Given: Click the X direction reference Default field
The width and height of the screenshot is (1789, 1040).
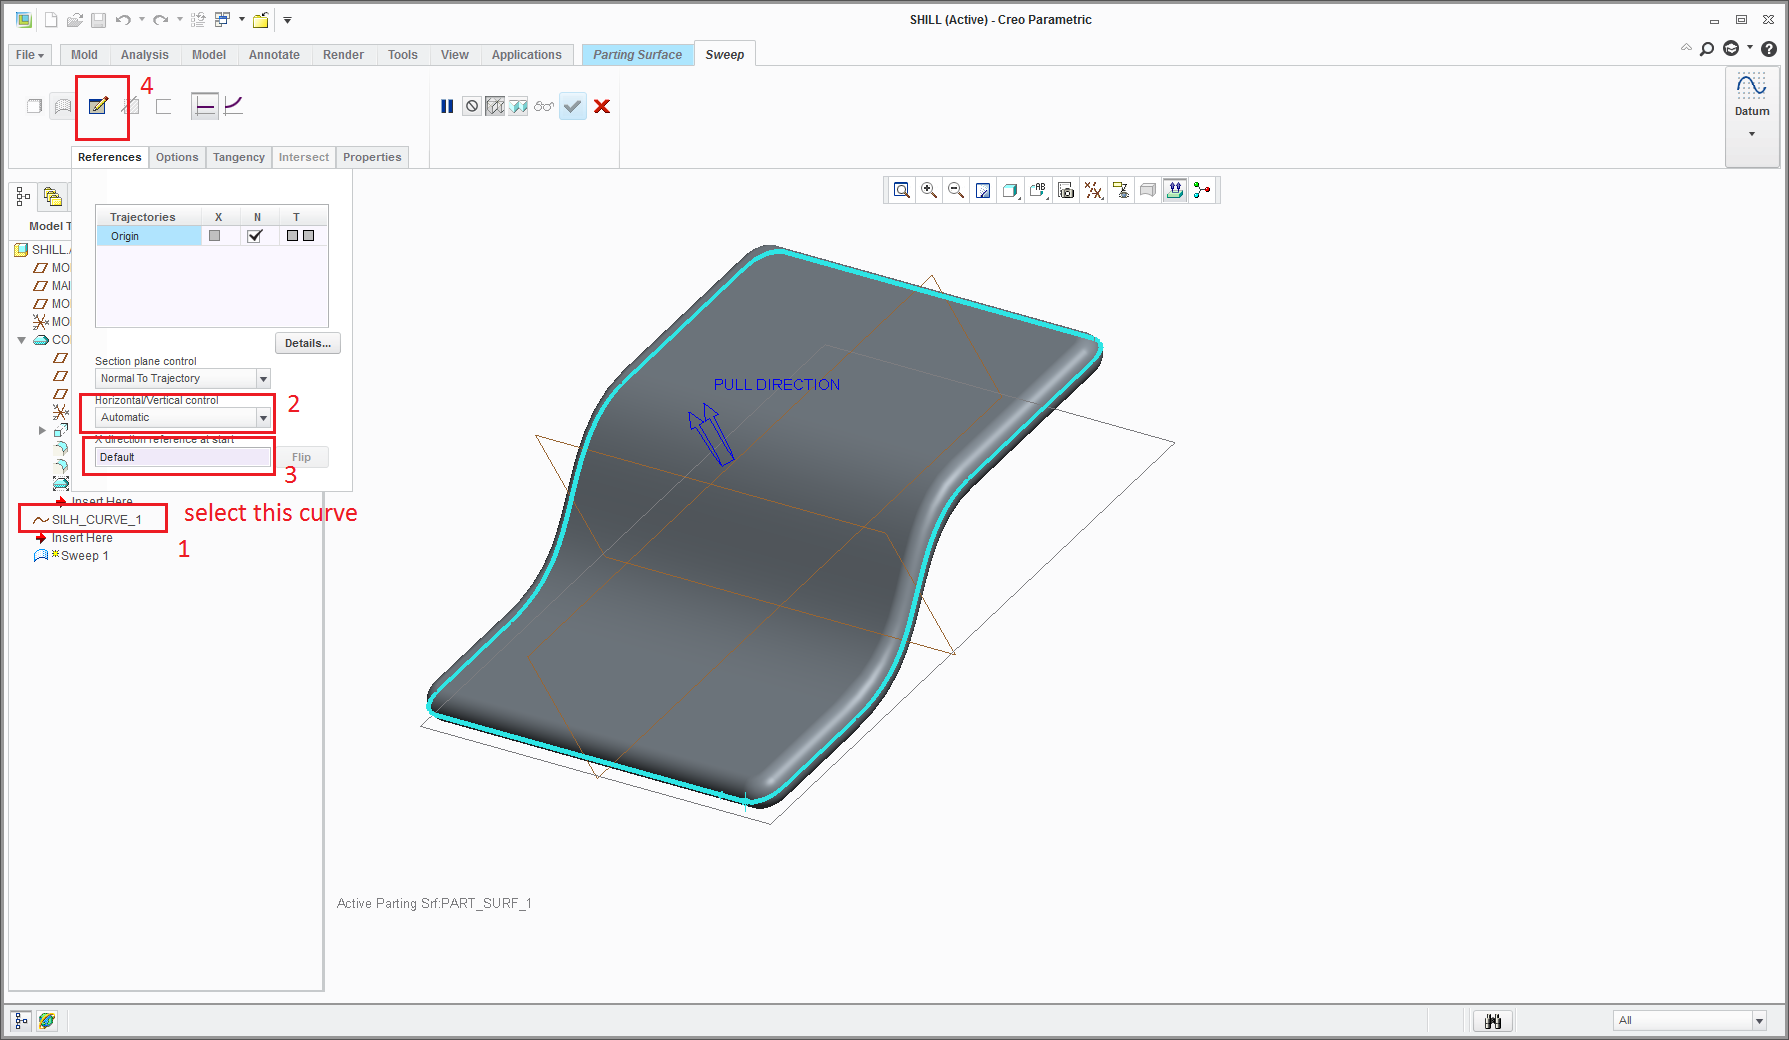Looking at the screenshot, I should coord(183,457).
